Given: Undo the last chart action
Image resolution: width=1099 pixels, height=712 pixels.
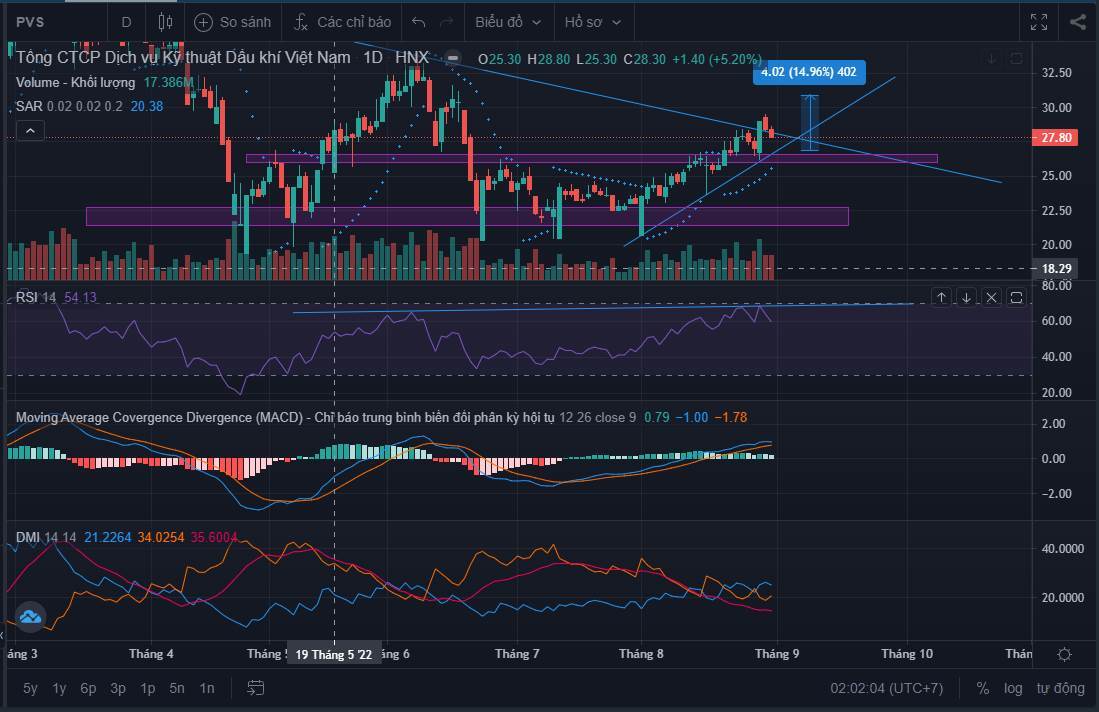Looking at the screenshot, I should [x=419, y=22].
